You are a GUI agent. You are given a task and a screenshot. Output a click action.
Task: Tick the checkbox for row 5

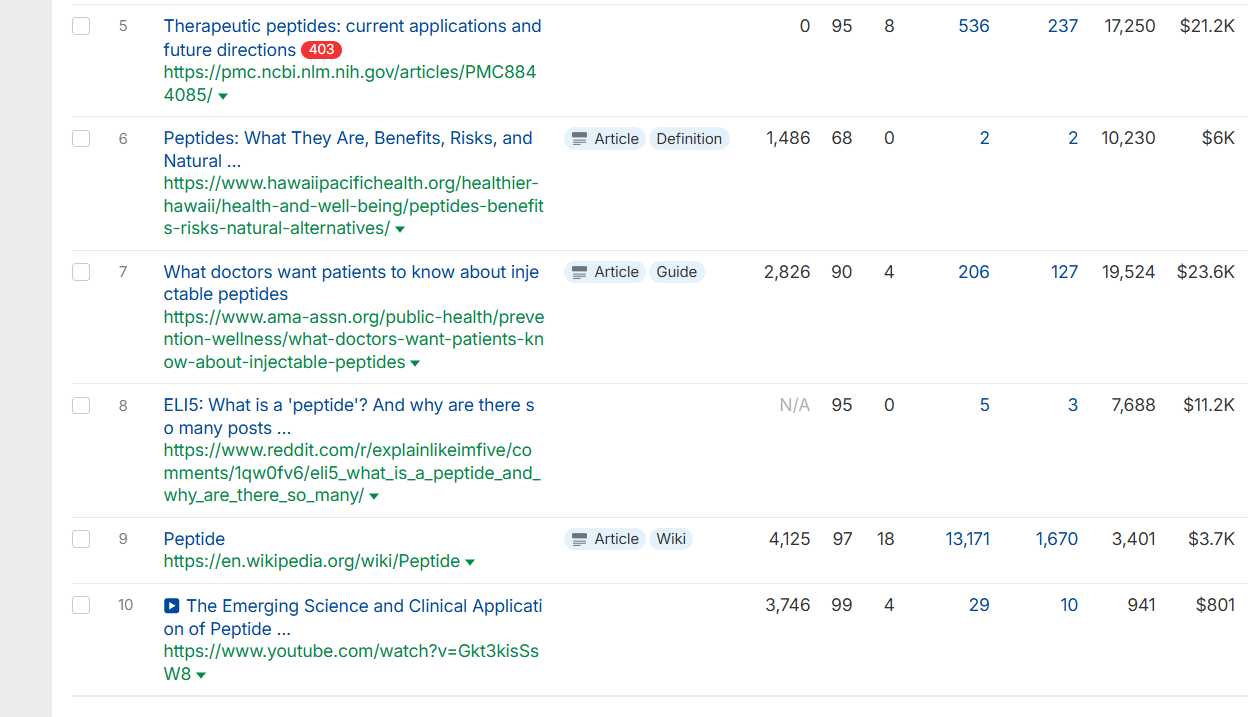81,26
